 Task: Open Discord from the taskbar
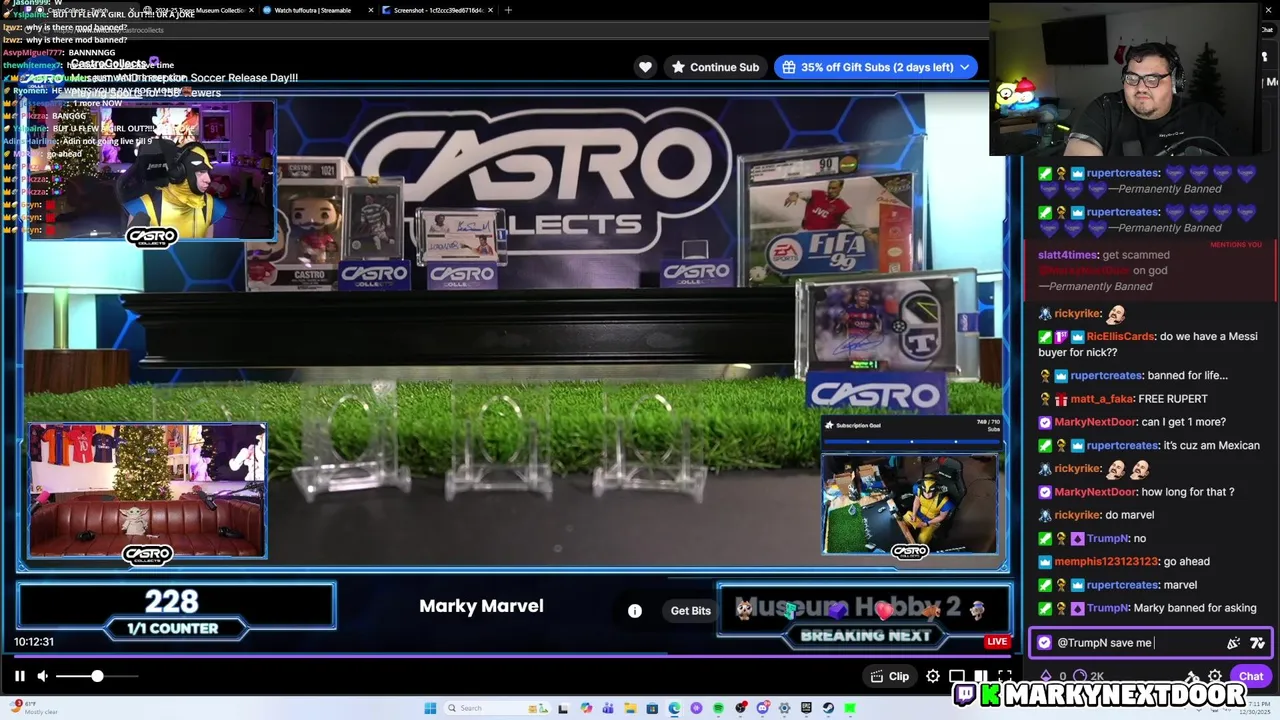coord(762,708)
